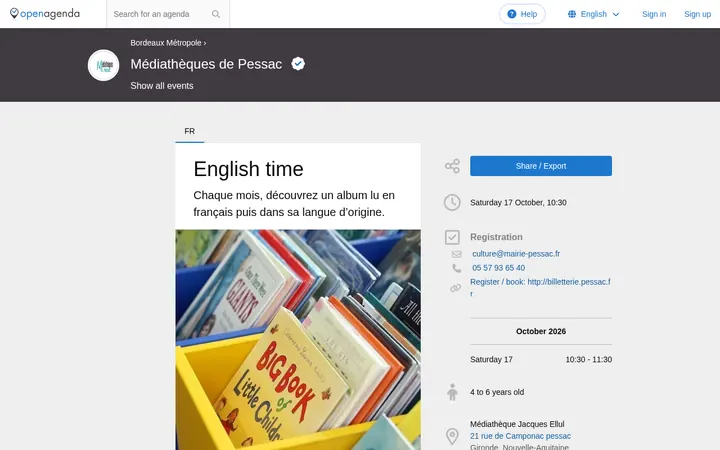Screen dimensions: 720x450
Task: Click the Share / Export button
Action: pyautogui.click(x=541, y=166)
